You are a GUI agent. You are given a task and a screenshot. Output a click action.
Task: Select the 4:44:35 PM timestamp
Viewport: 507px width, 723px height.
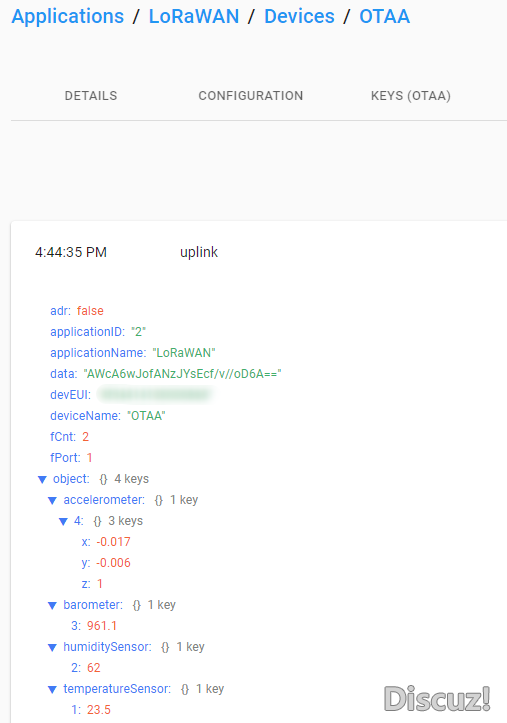71,252
